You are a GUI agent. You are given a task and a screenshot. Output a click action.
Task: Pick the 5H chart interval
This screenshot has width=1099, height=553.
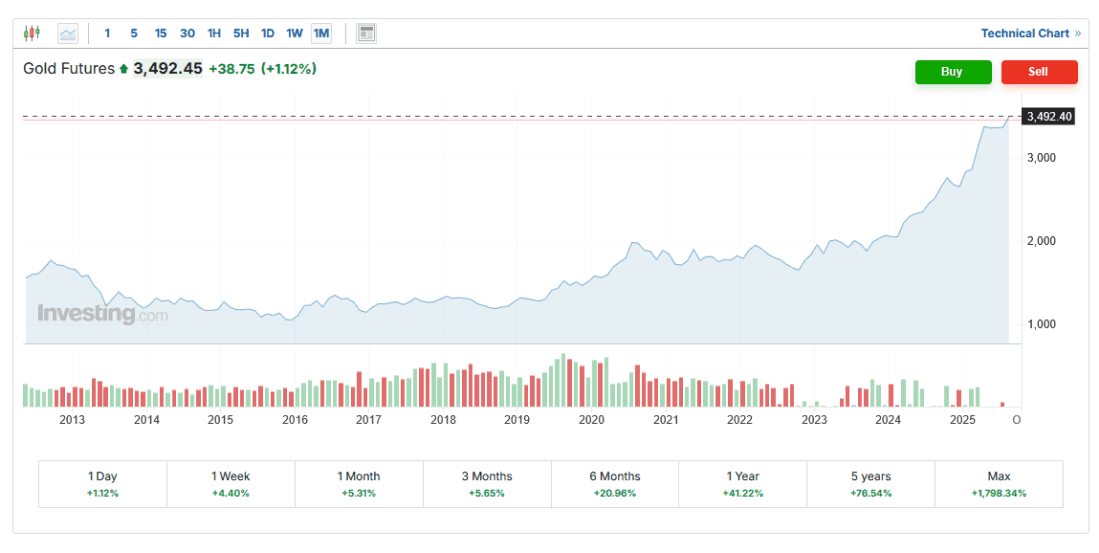point(241,33)
